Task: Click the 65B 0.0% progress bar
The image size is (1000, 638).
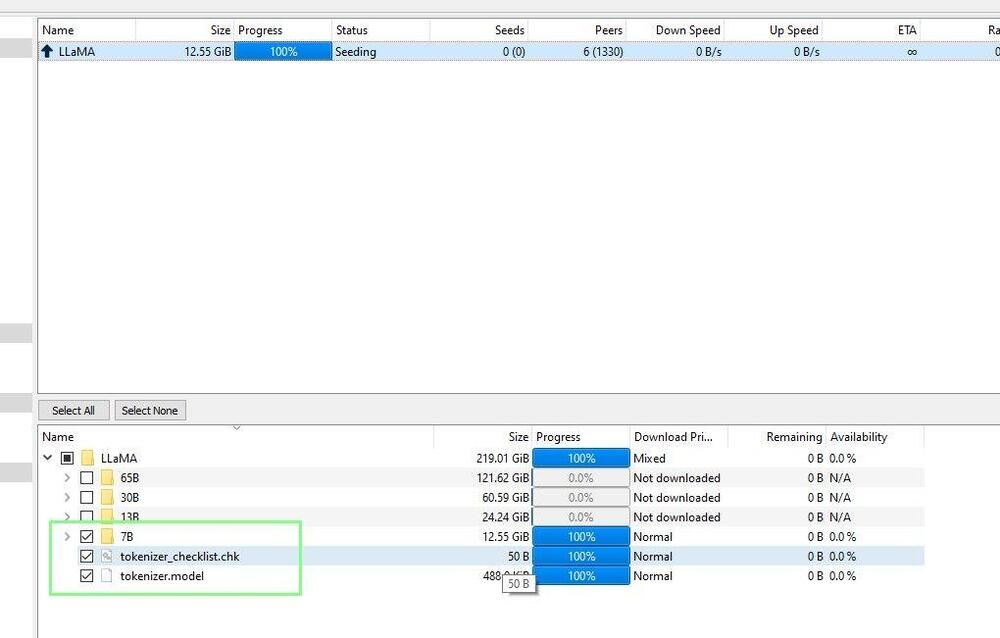Action: coord(581,478)
